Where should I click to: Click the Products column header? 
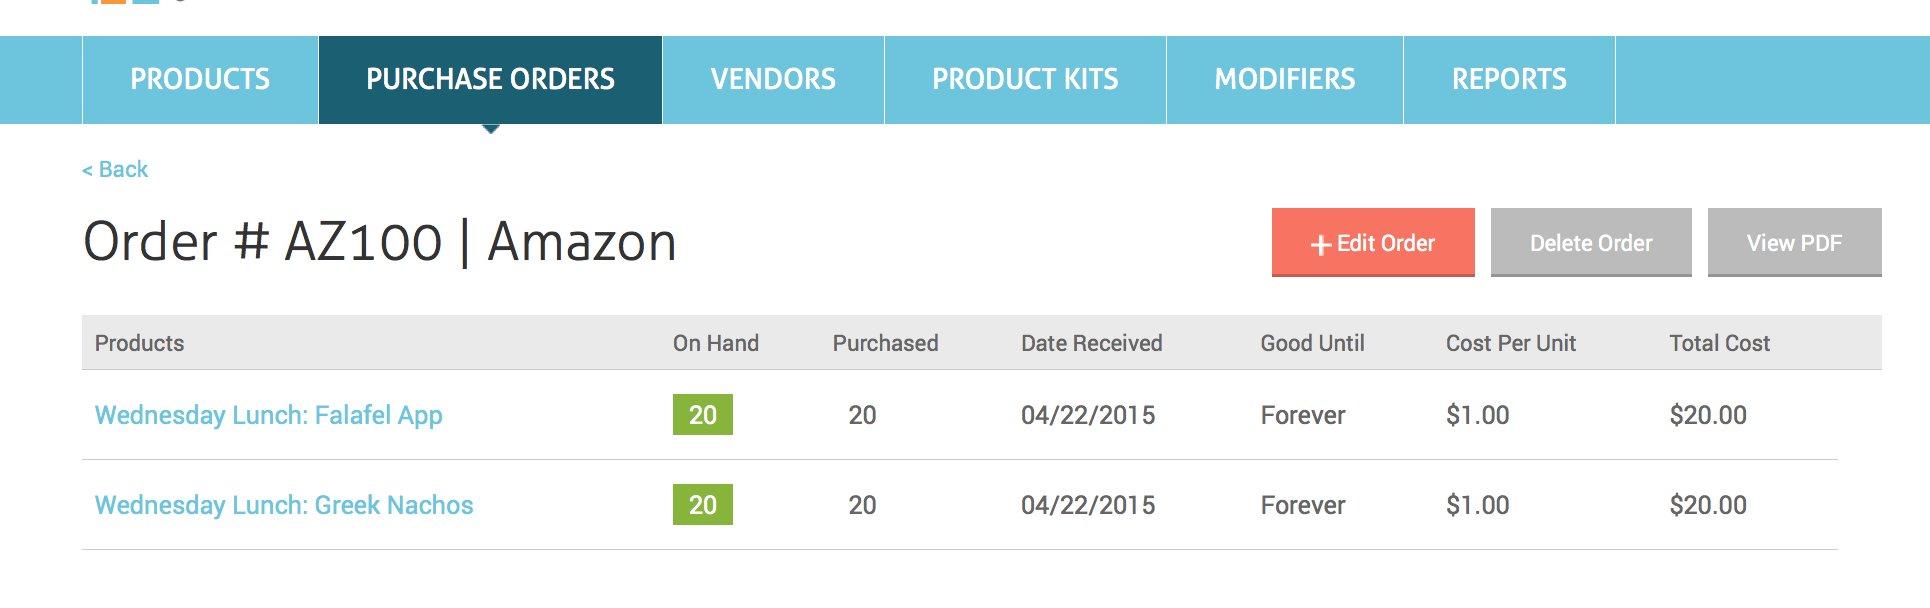point(139,343)
